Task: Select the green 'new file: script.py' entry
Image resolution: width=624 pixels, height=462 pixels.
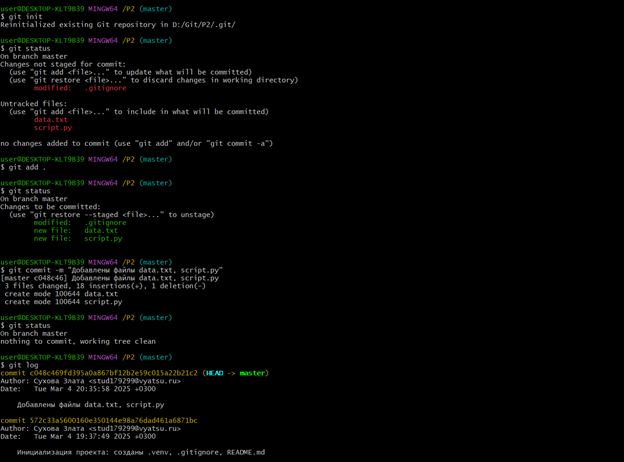Action: pyautogui.click(x=78, y=239)
